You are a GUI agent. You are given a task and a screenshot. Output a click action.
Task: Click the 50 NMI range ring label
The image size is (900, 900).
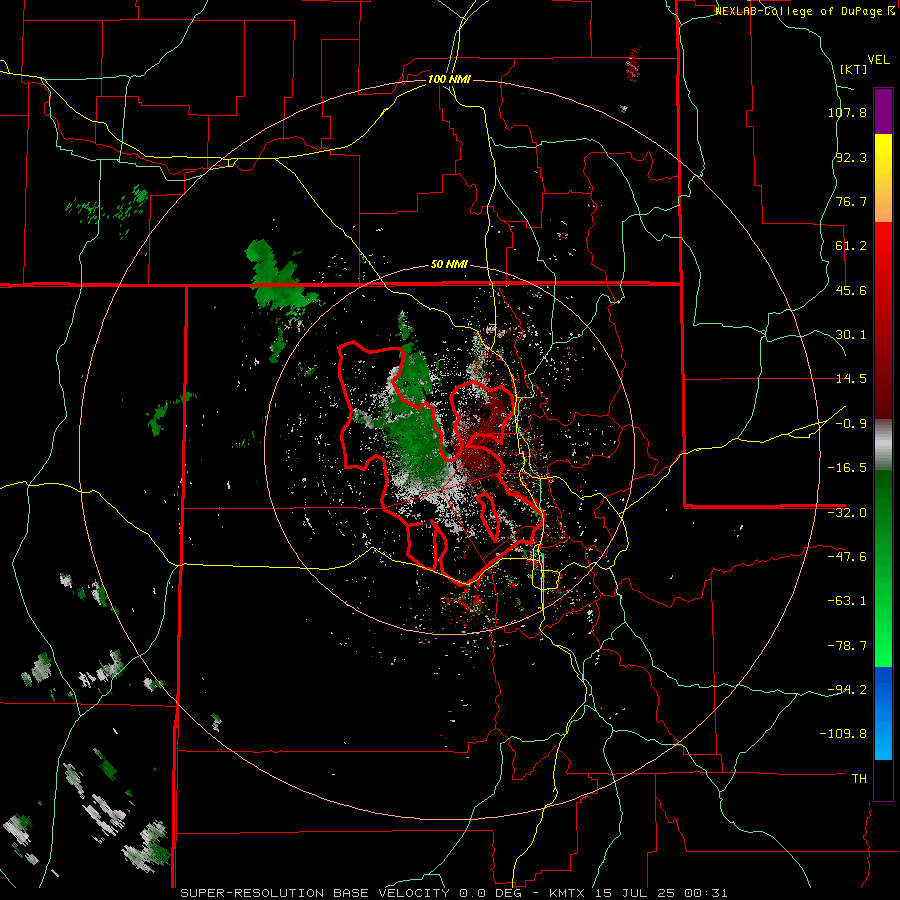[x=449, y=265]
